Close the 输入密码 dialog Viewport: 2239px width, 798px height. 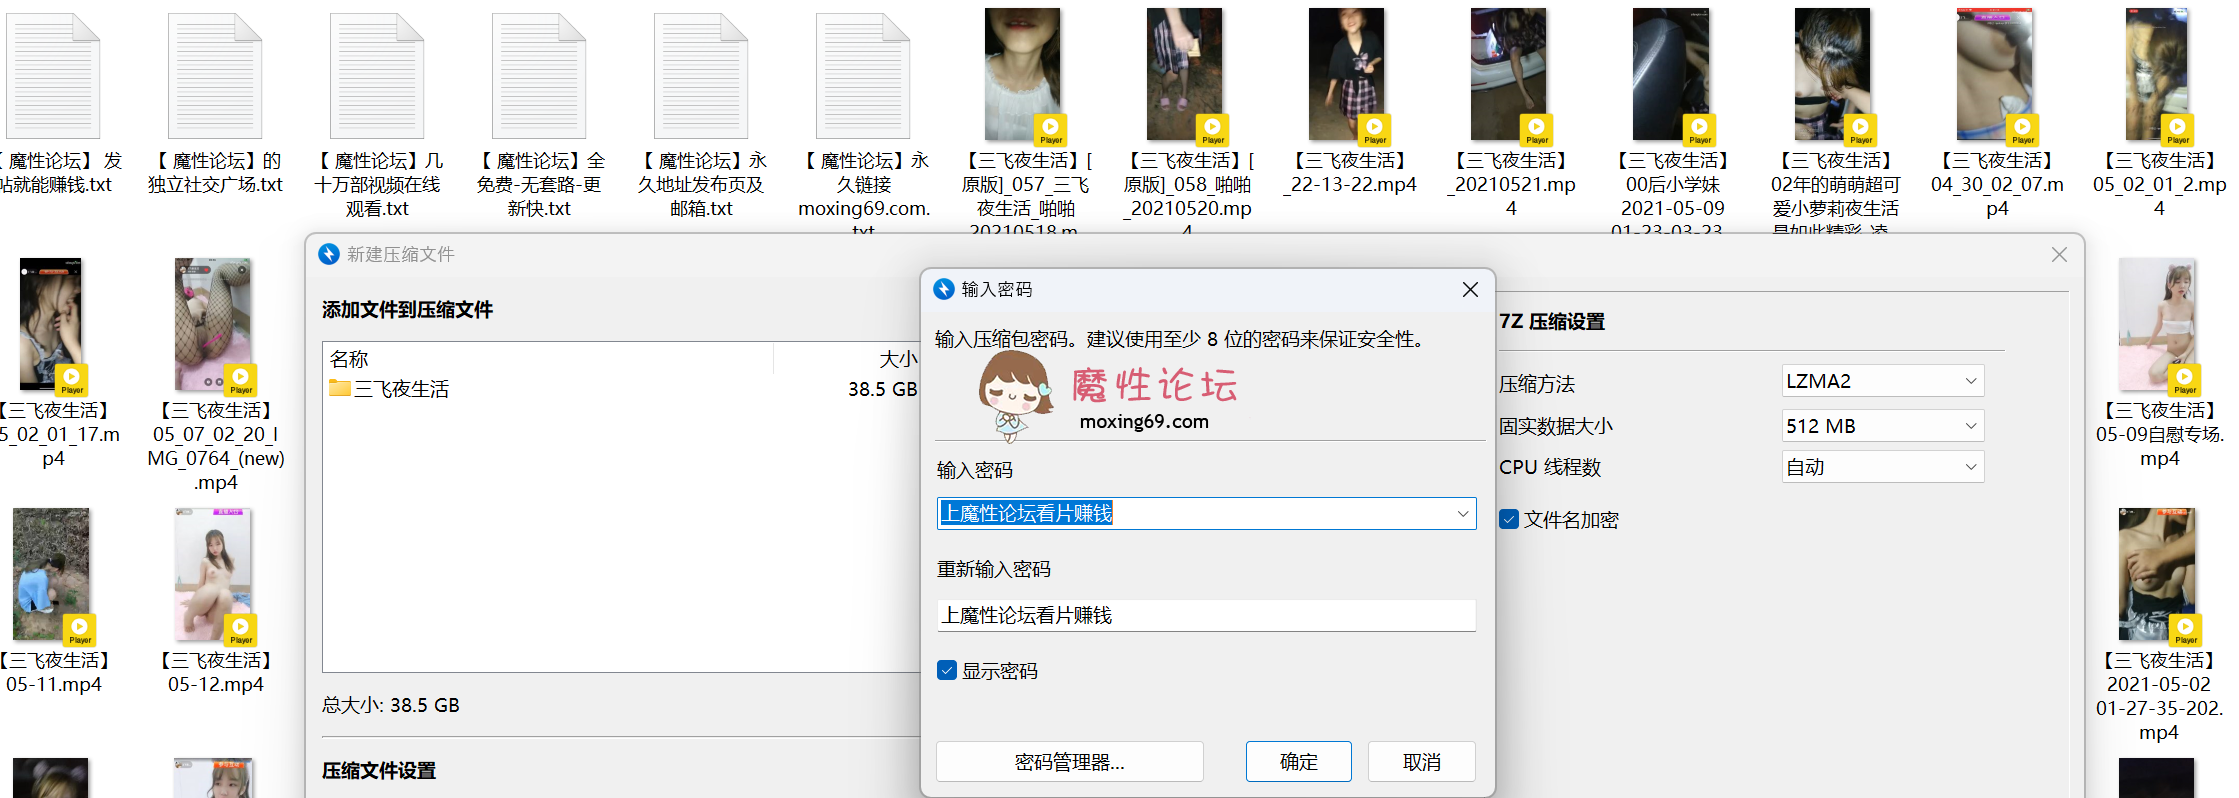click(1470, 289)
